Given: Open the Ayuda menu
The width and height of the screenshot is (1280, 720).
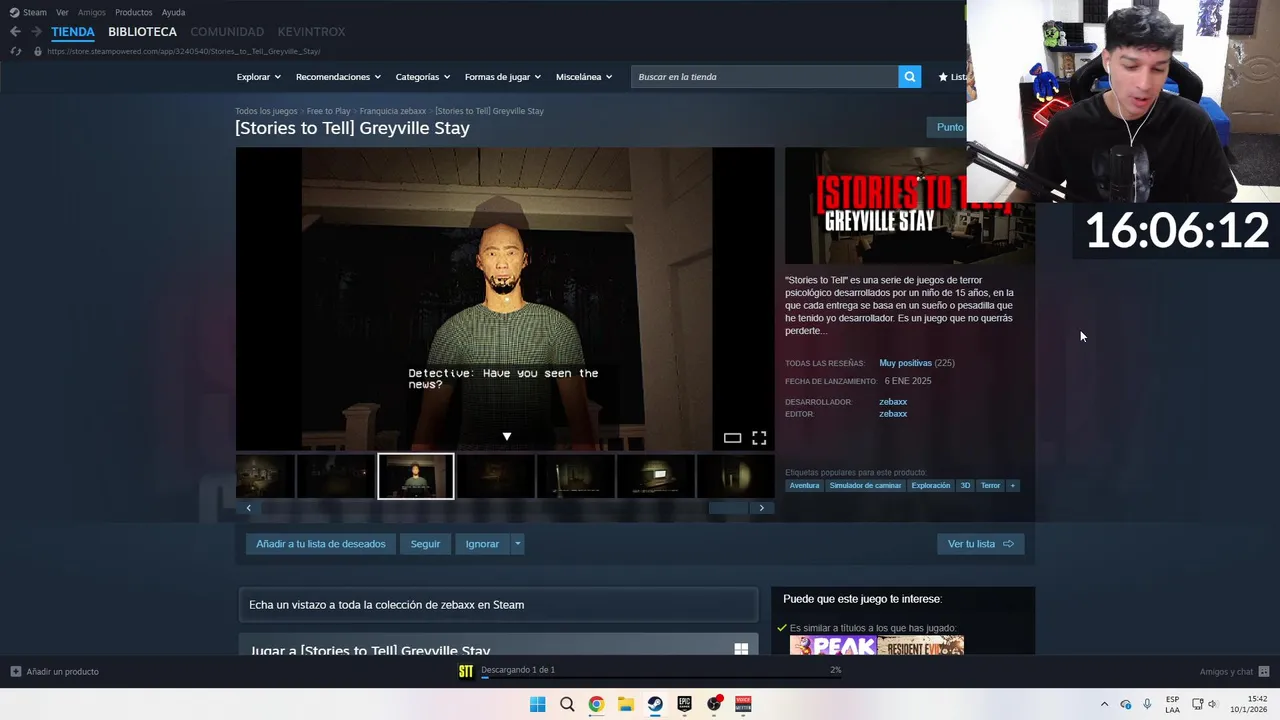Looking at the screenshot, I should point(173,12).
